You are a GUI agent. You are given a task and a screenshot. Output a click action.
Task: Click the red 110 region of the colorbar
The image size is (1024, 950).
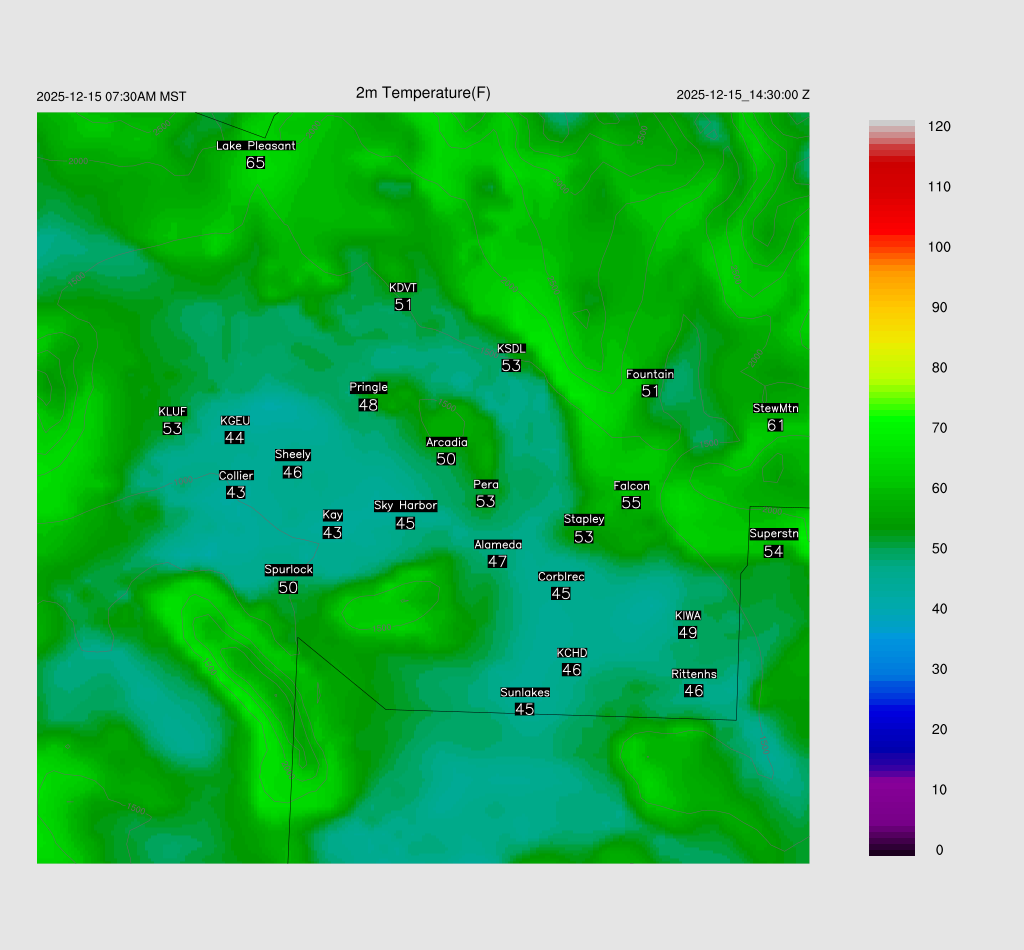pos(892,187)
